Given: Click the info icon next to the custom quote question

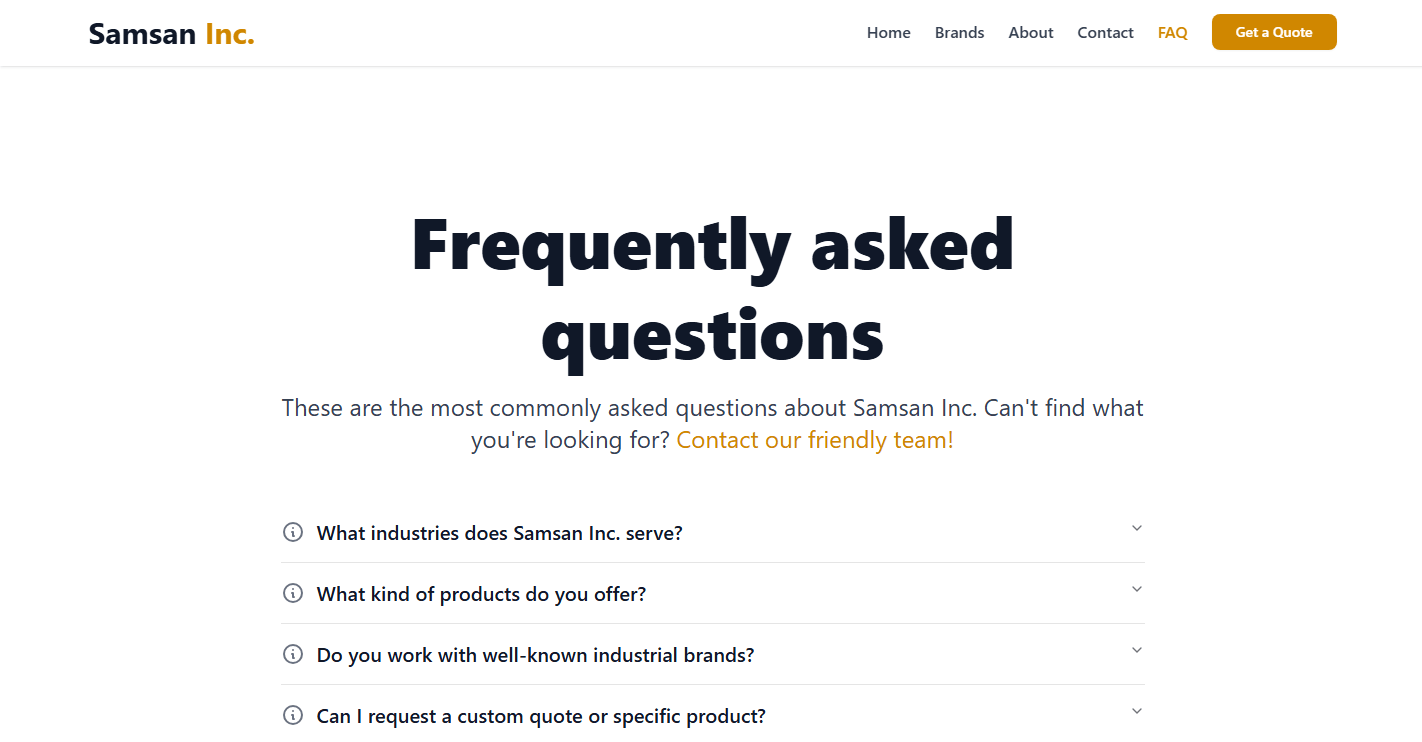Looking at the screenshot, I should click(x=293, y=715).
